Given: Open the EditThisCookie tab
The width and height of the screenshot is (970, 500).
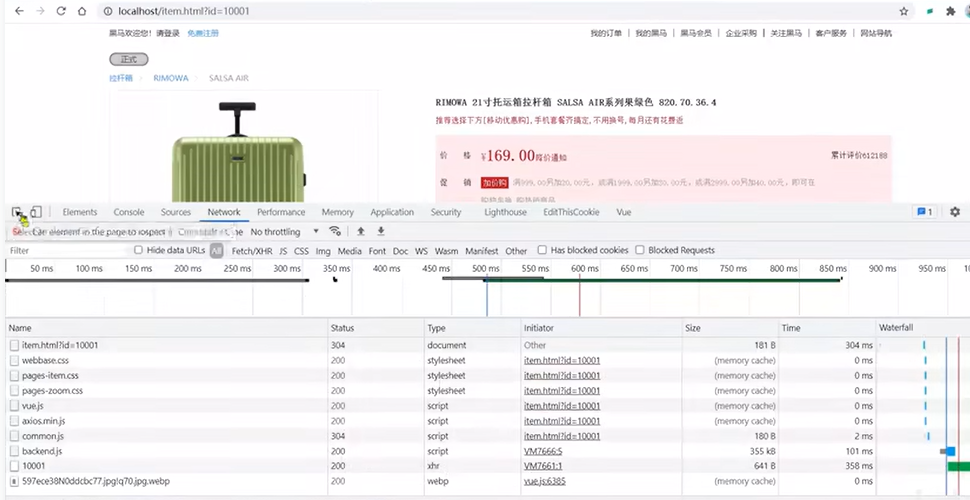Looking at the screenshot, I should coord(571,212).
